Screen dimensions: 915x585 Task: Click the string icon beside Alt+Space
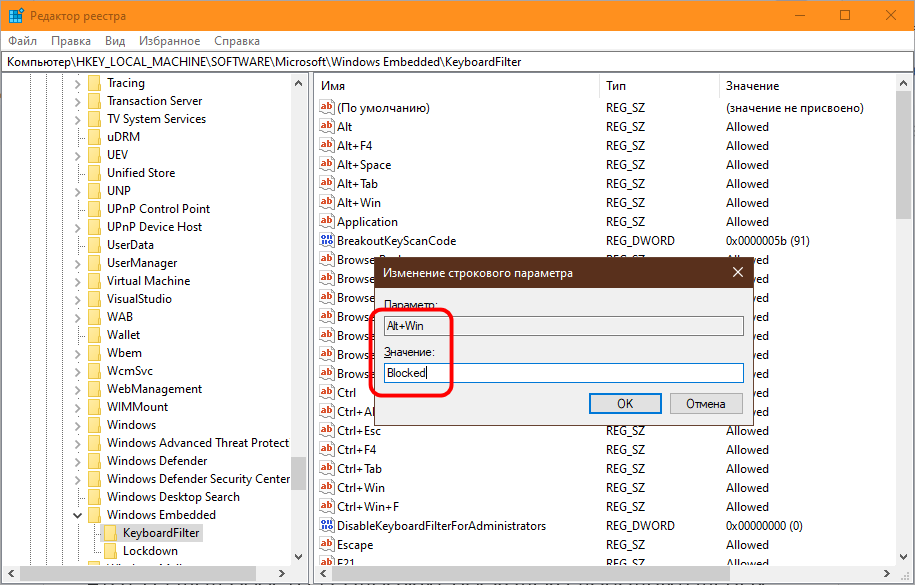tap(327, 165)
